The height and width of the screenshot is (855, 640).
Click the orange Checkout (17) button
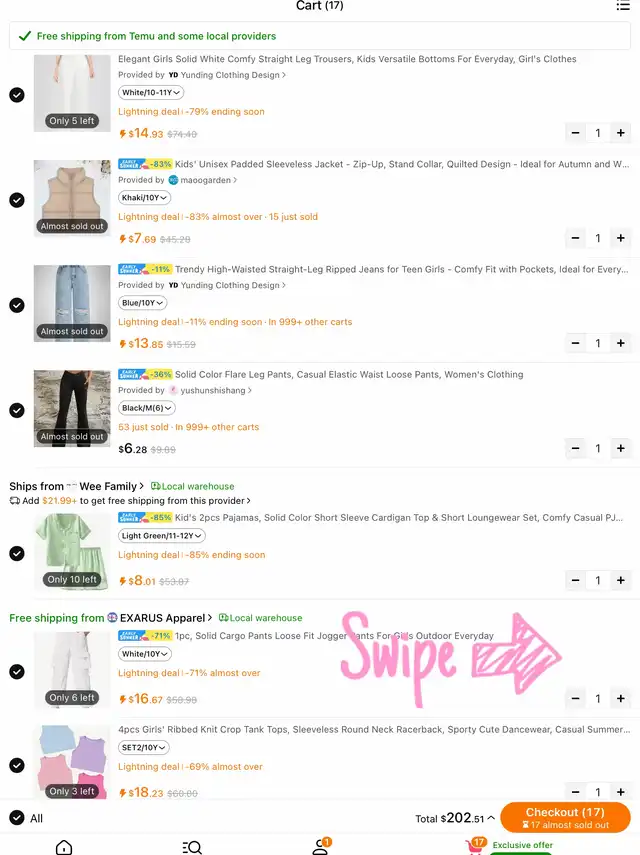tap(565, 817)
